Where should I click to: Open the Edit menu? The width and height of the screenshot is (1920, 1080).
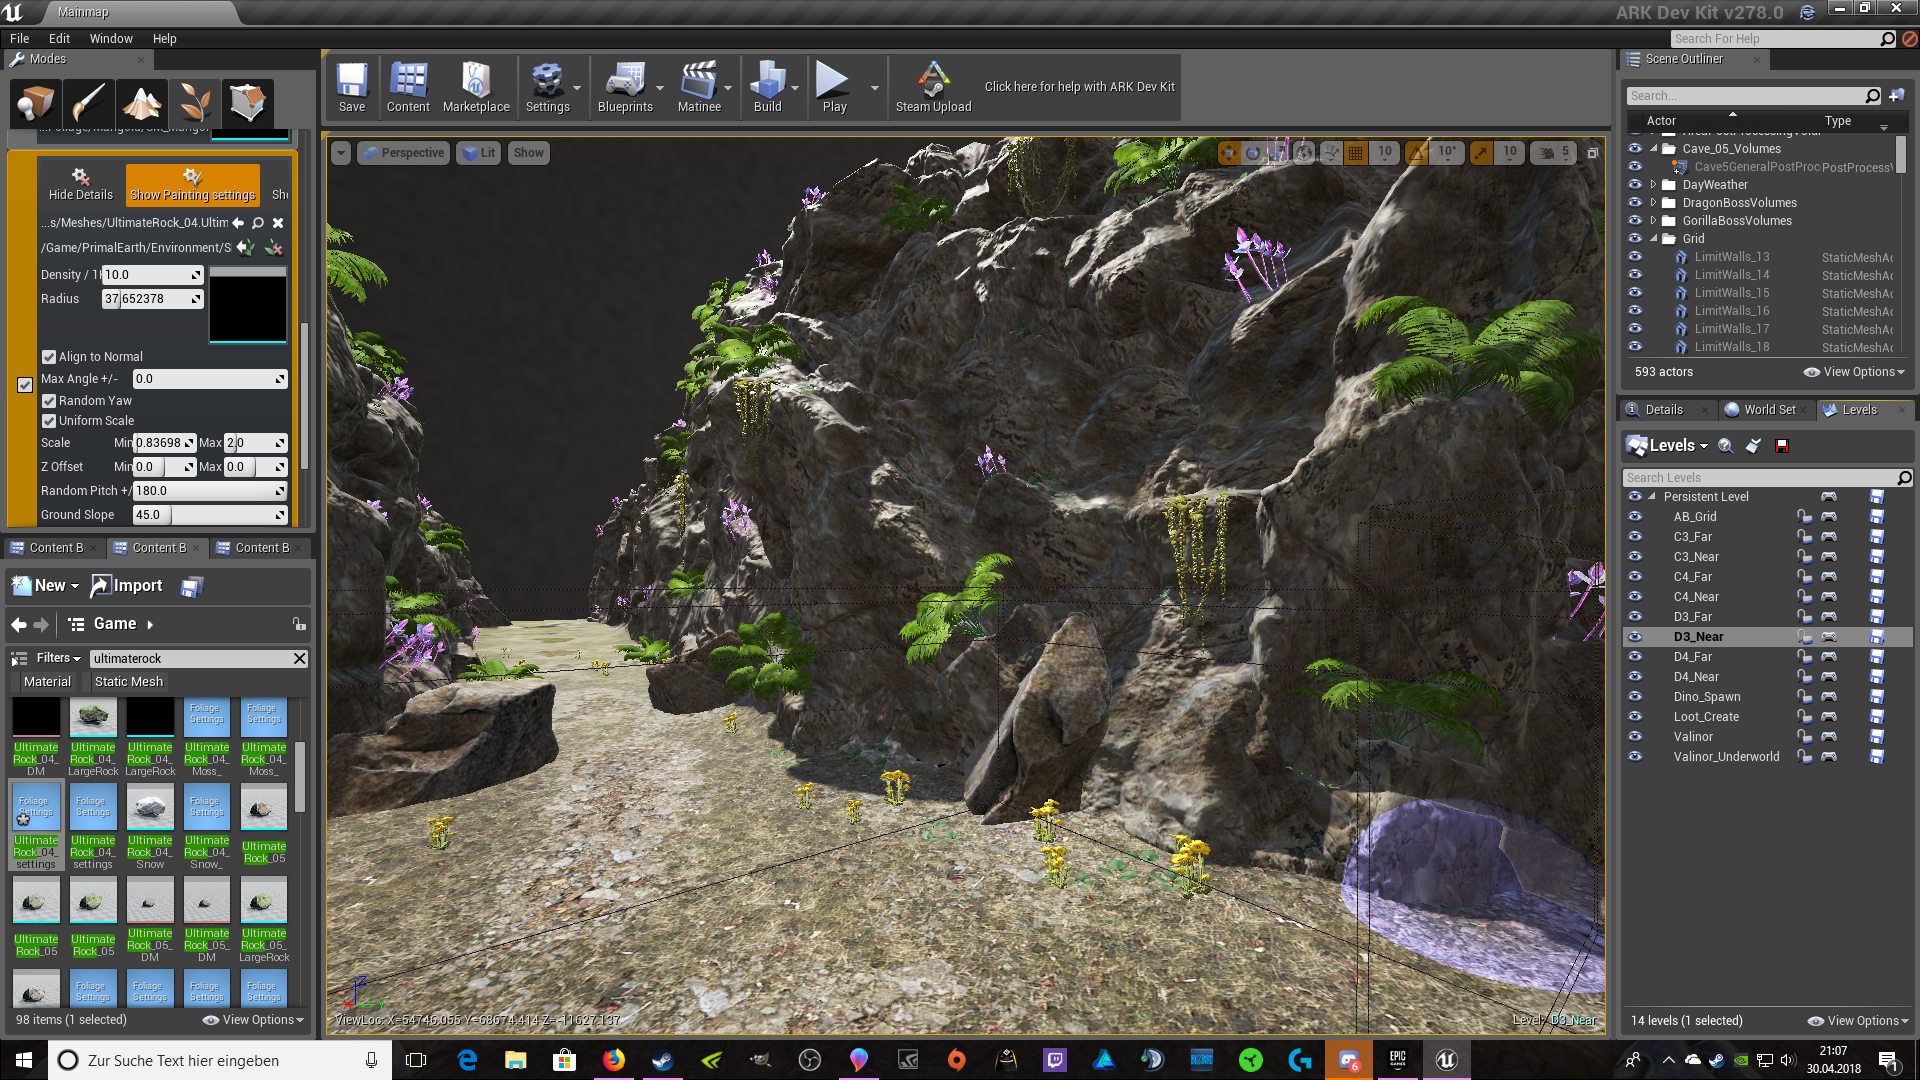(x=60, y=39)
